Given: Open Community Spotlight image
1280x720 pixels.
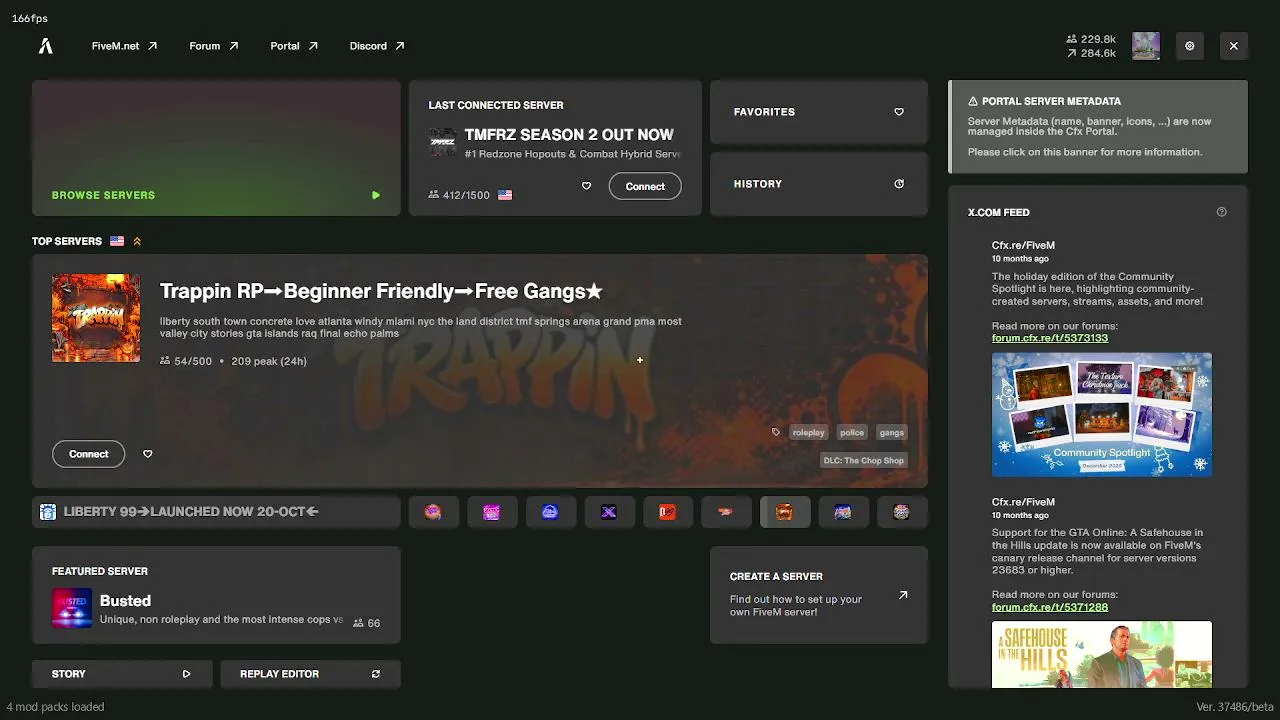Looking at the screenshot, I should pyautogui.click(x=1102, y=414).
